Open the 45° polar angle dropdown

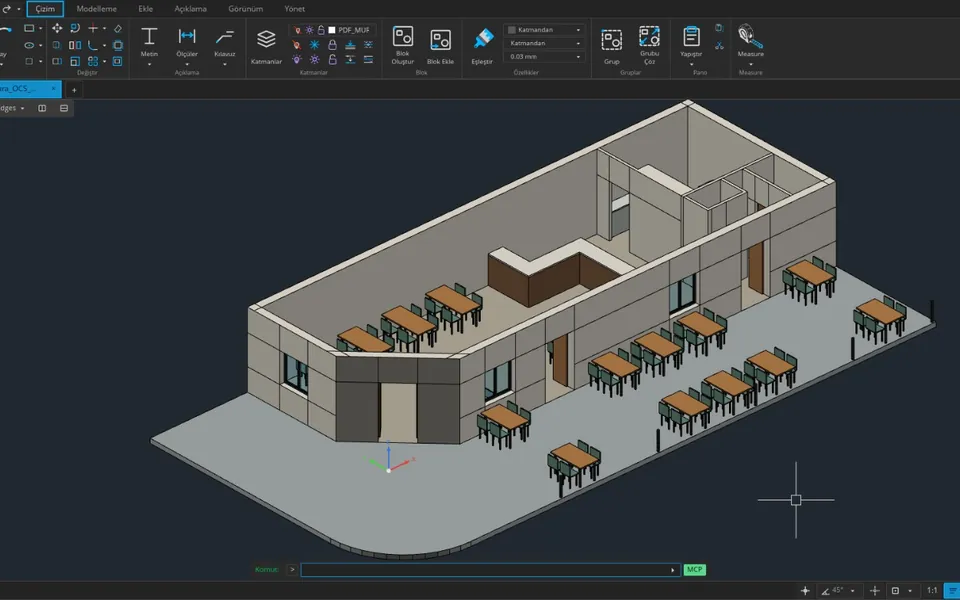tap(852, 591)
